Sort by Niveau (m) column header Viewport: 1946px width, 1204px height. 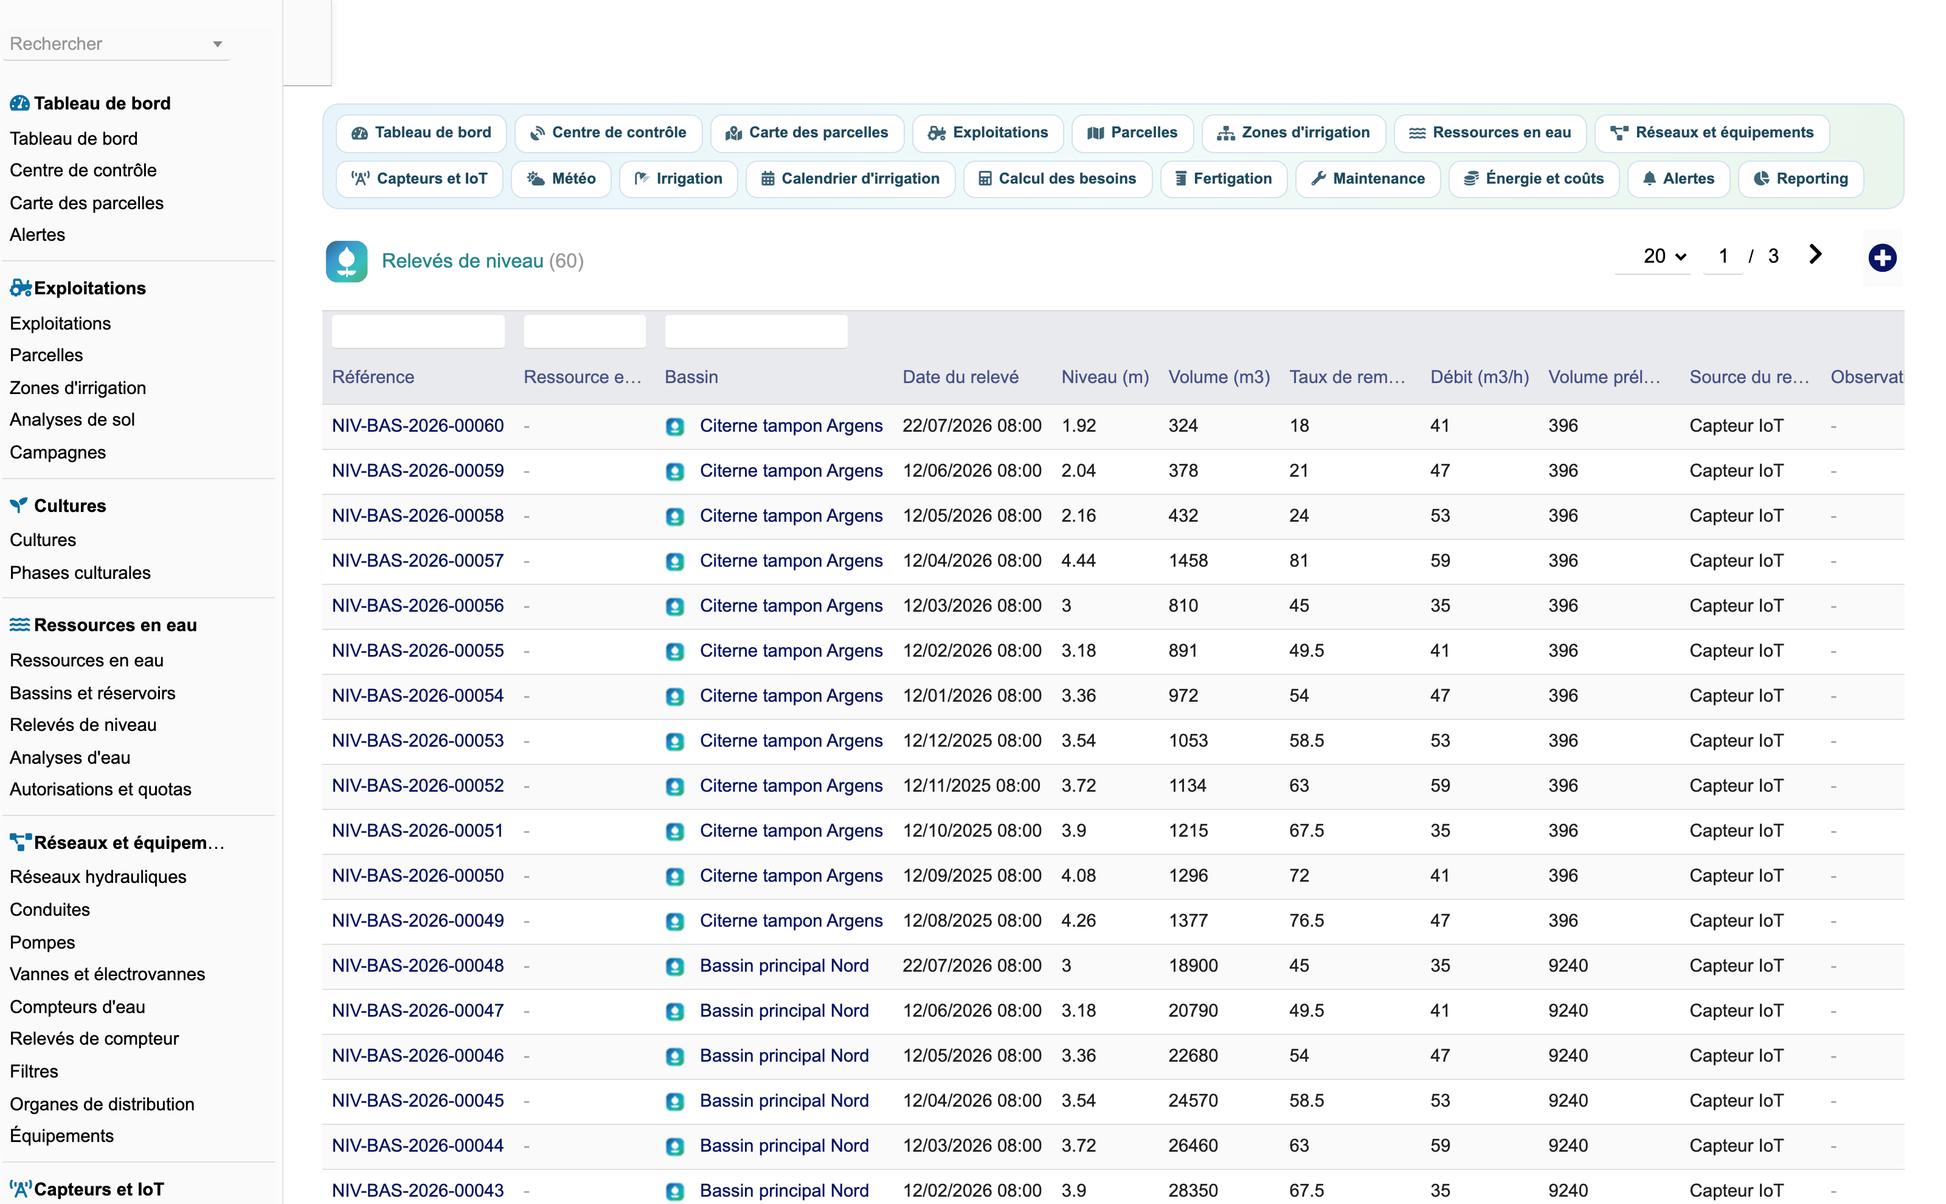(x=1105, y=377)
